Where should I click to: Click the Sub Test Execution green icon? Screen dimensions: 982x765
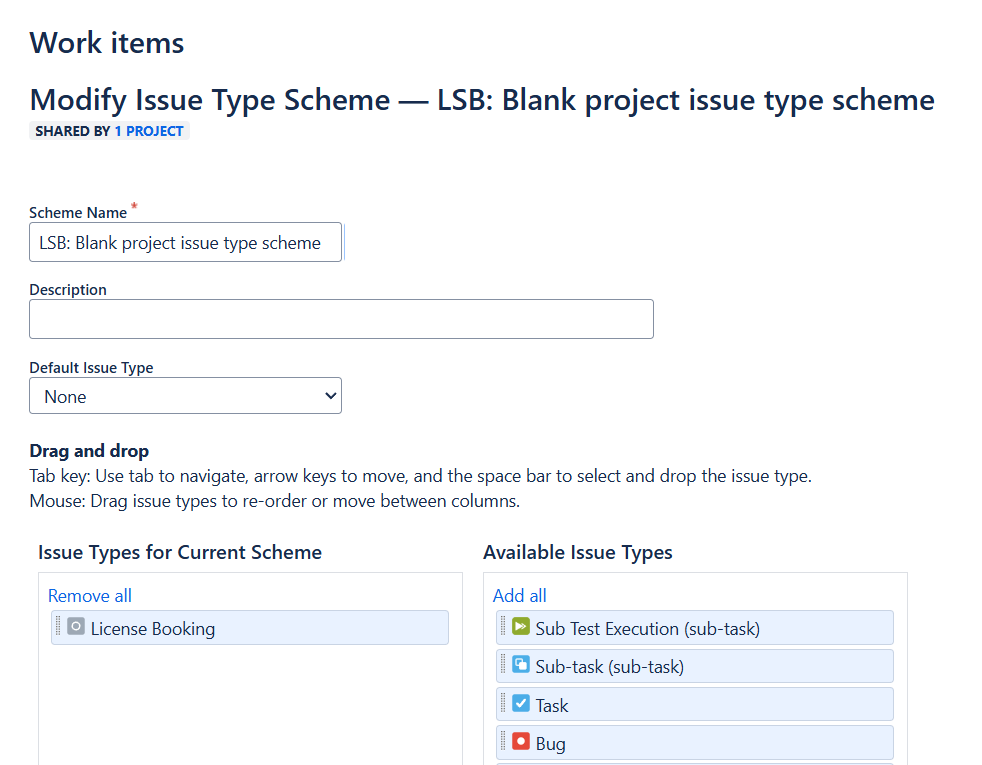click(520, 626)
